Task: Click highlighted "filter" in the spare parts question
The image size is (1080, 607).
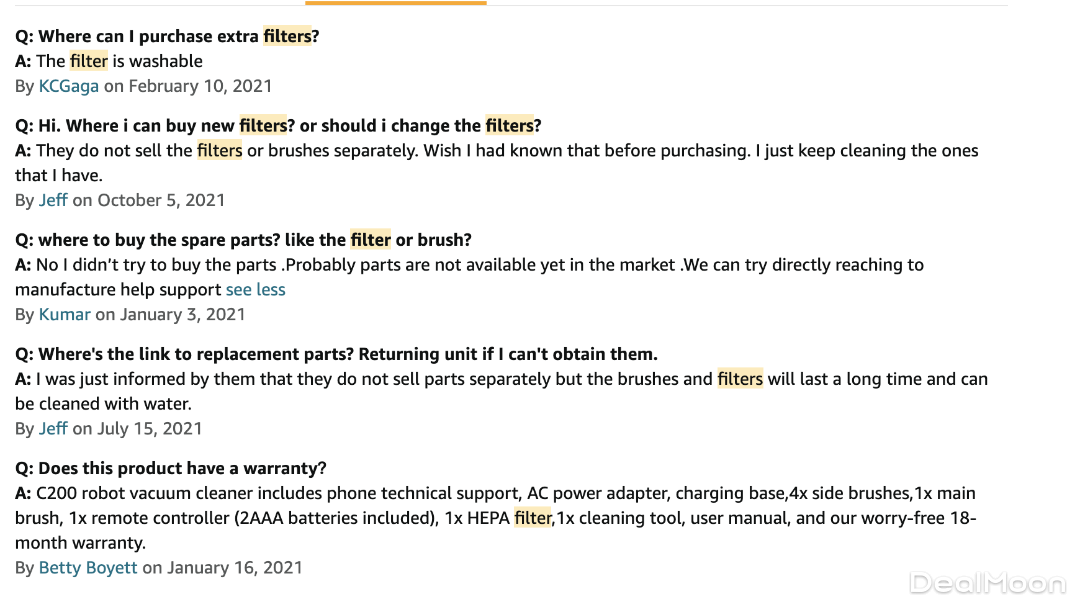Action: (370, 240)
